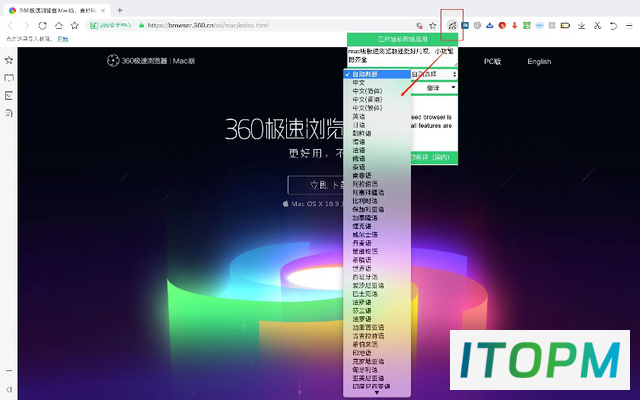The image size is (640, 400).
Task: Click the download now button on page
Action: point(316,185)
